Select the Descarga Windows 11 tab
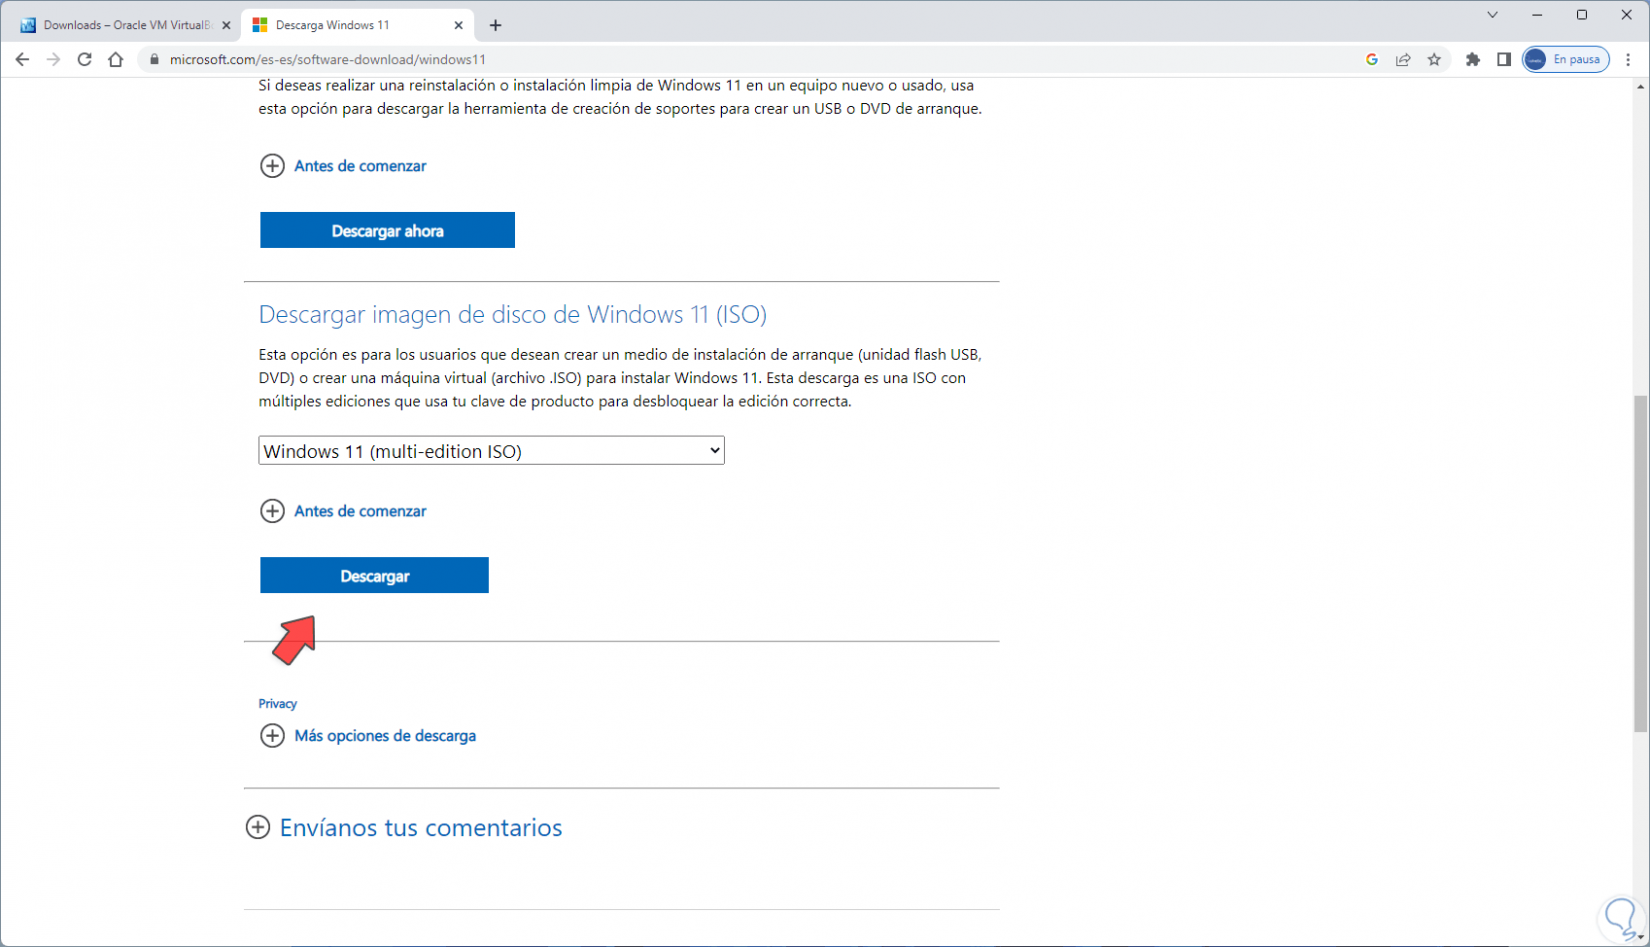 pos(357,25)
